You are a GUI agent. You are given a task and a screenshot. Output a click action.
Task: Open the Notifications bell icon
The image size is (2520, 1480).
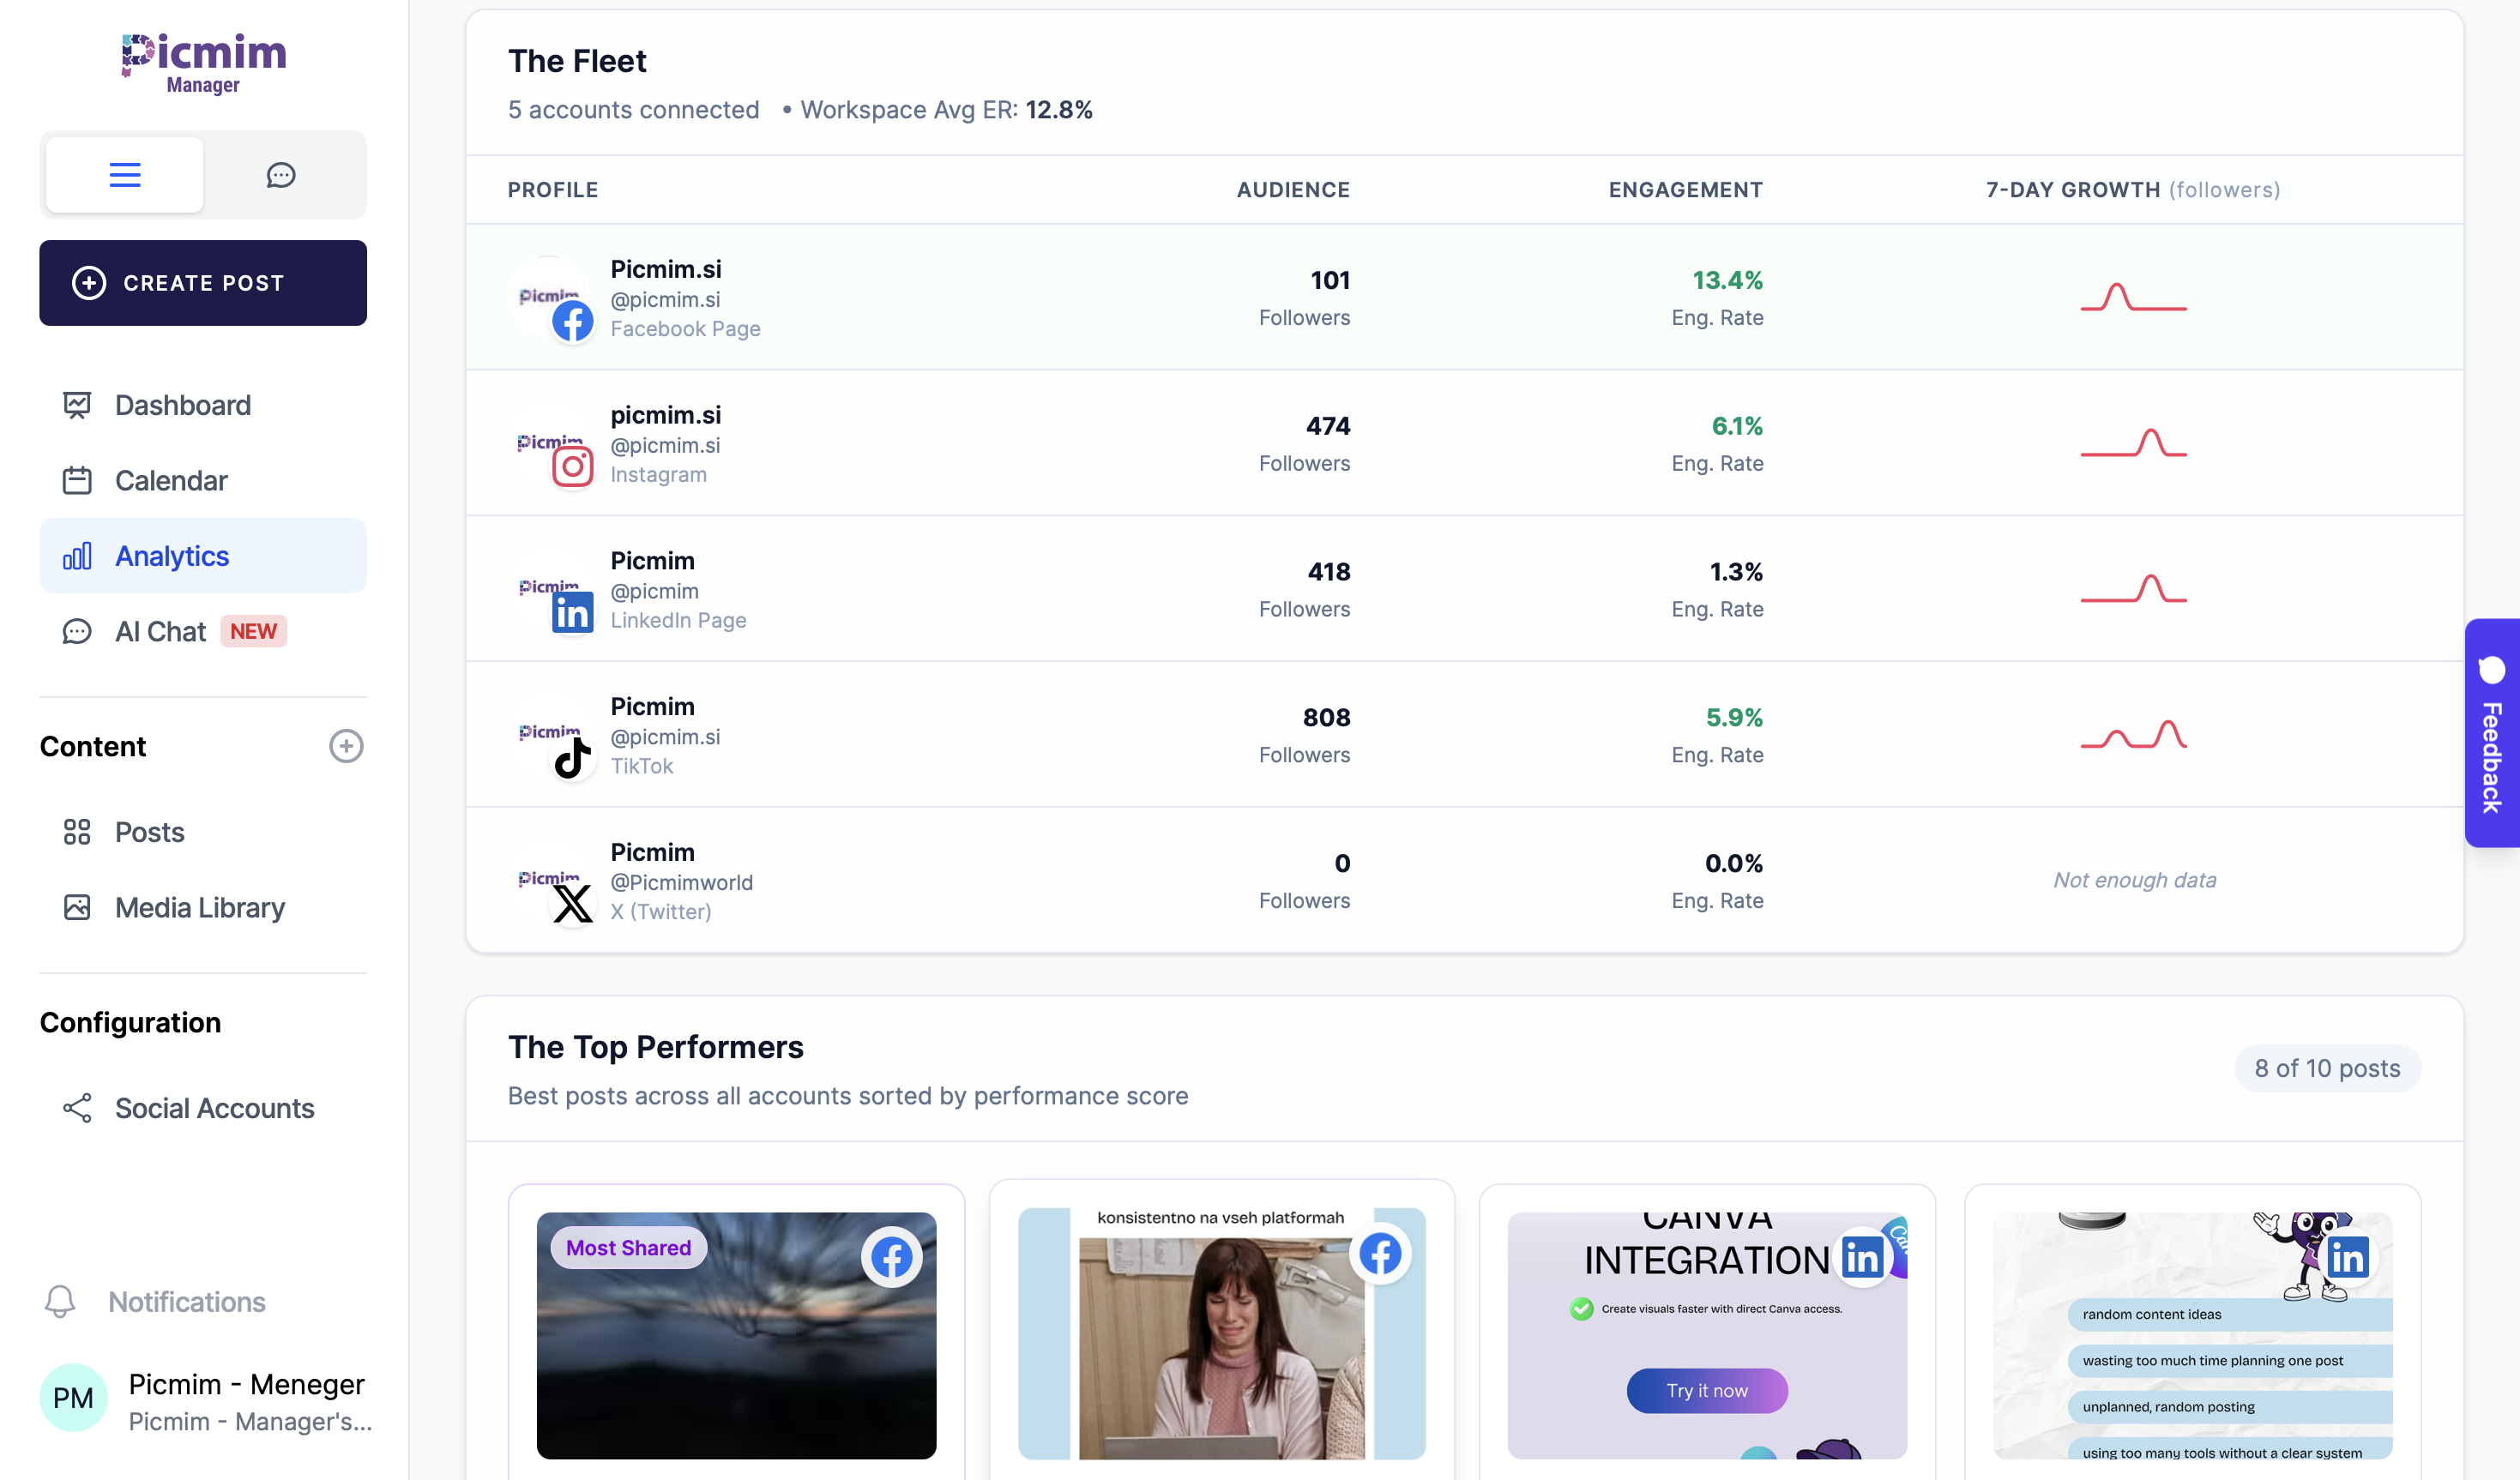pyautogui.click(x=60, y=1302)
